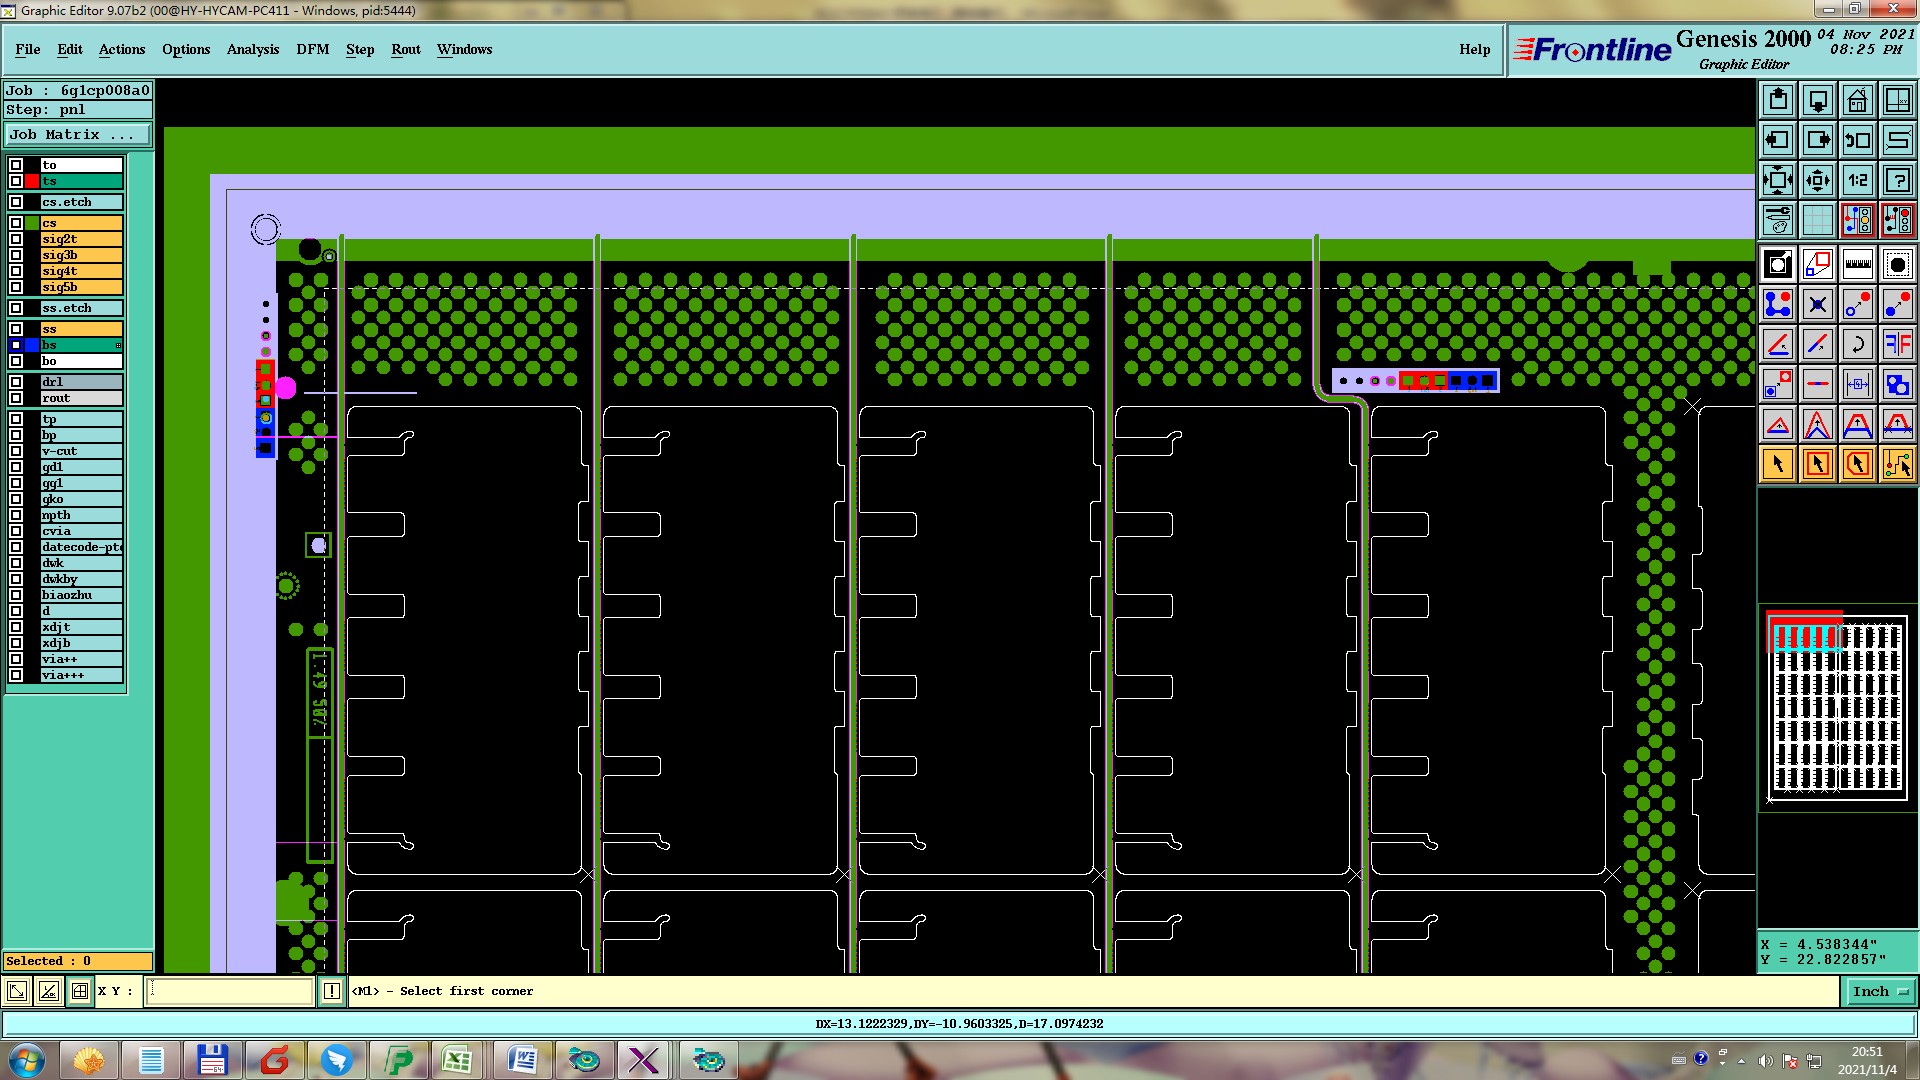1920x1080 pixels.
Task: Click the Home view icon
Action: (1857, 100)
